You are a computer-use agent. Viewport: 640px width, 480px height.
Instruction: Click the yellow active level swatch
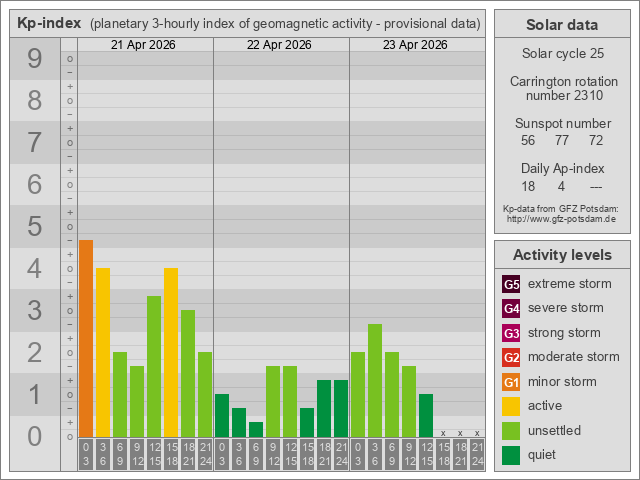point(511,406)
